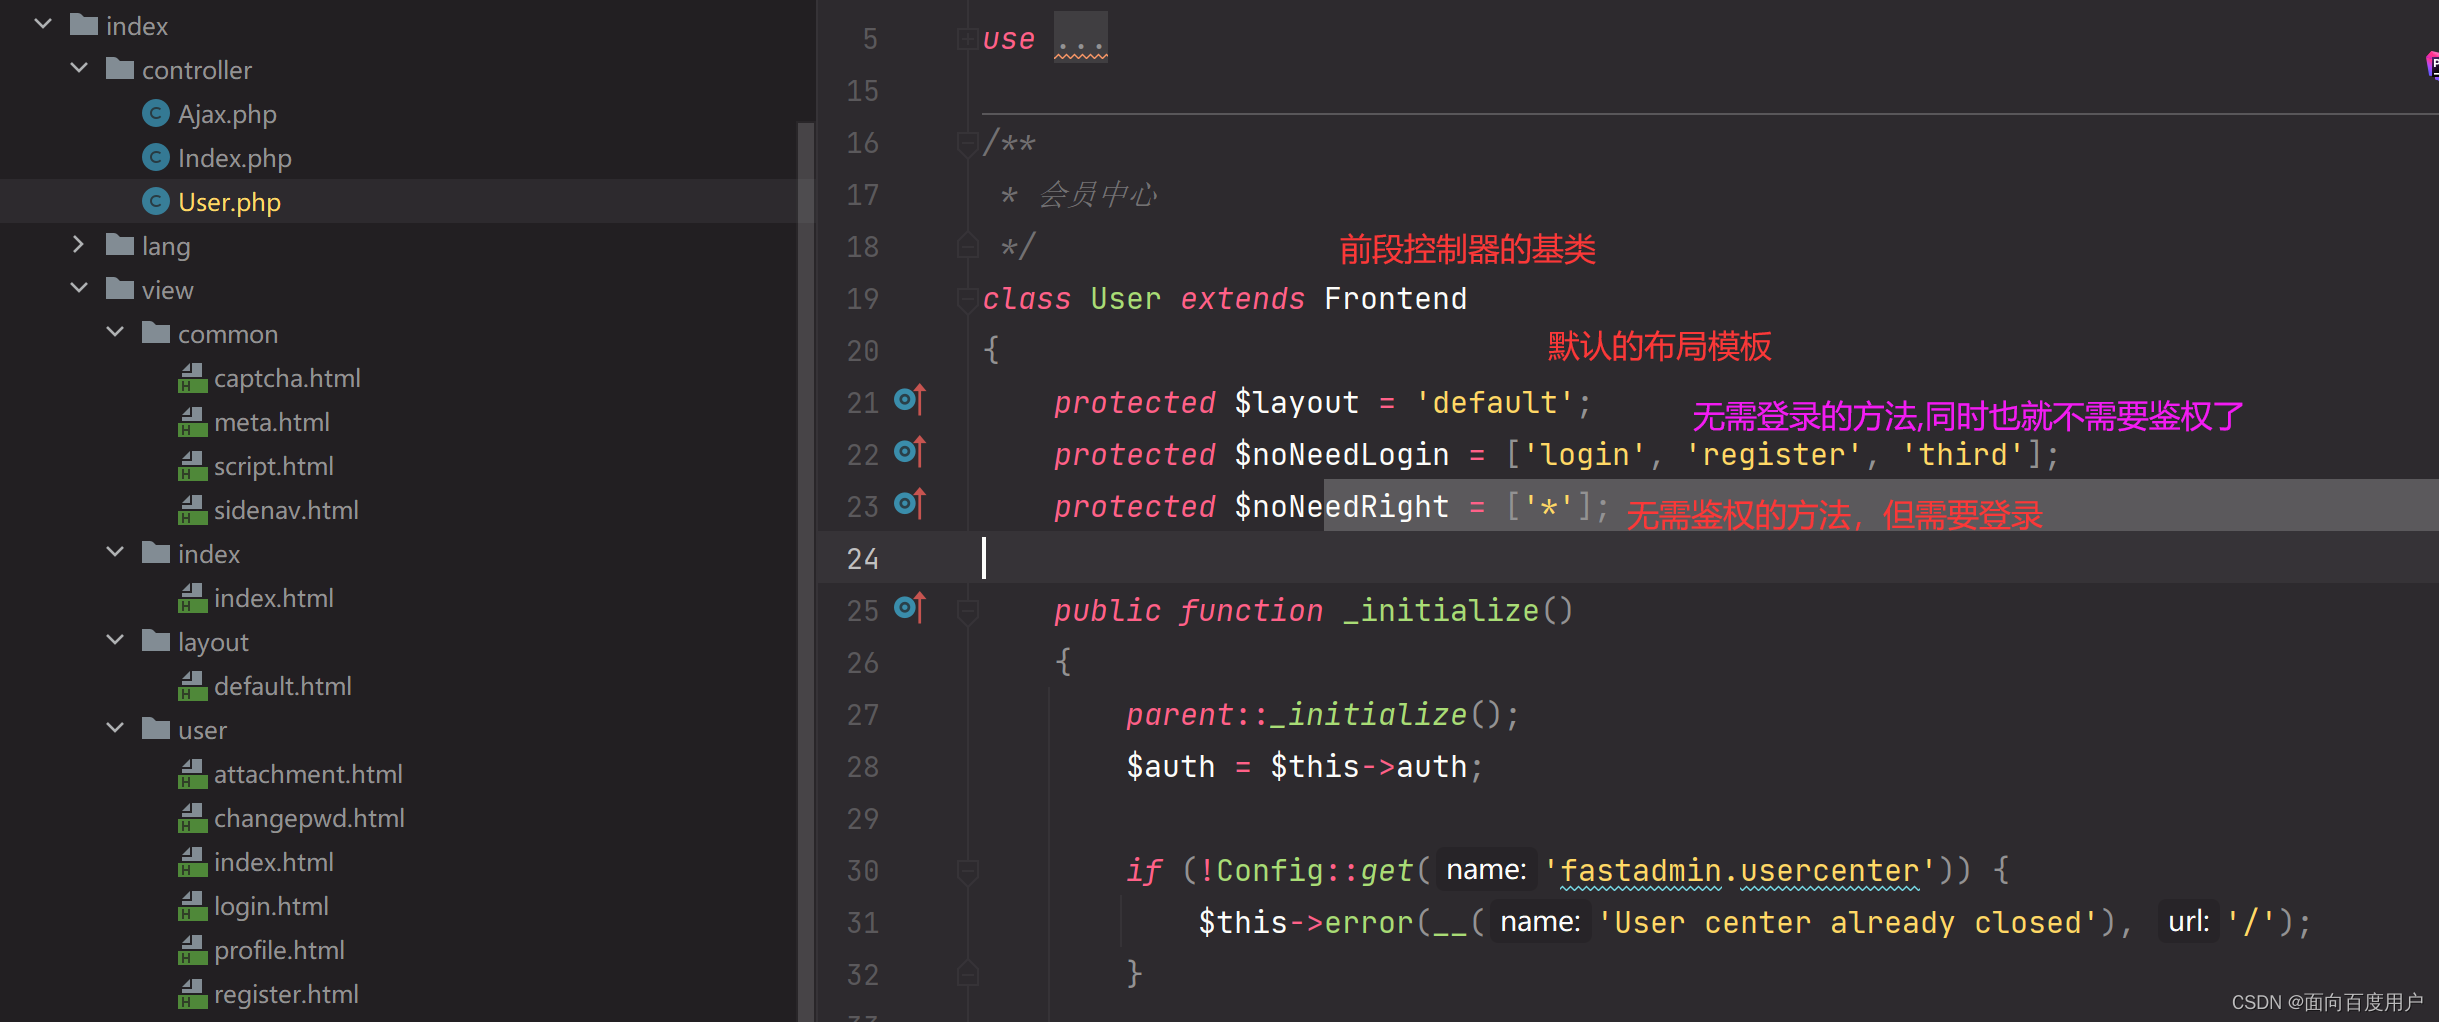2439x1022 pixels.
Task: Open captcha.html from common folder
Action: coord(287,378)
